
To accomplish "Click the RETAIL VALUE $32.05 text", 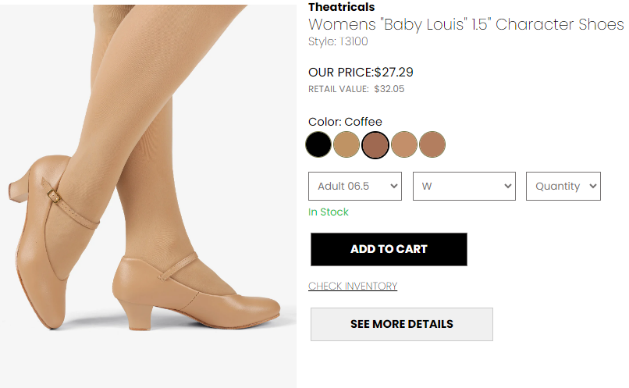I will [x=356, y=89].
